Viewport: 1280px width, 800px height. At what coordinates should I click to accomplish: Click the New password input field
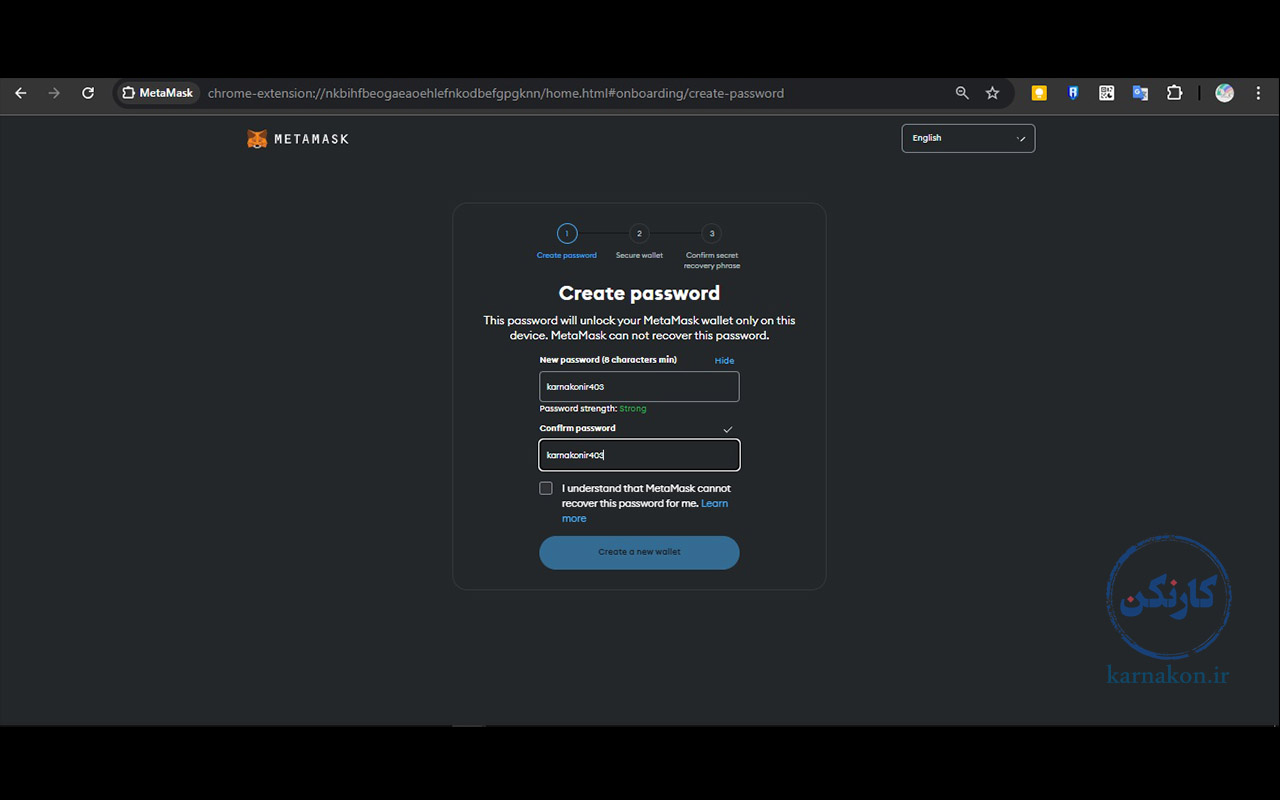click(639, 387)
